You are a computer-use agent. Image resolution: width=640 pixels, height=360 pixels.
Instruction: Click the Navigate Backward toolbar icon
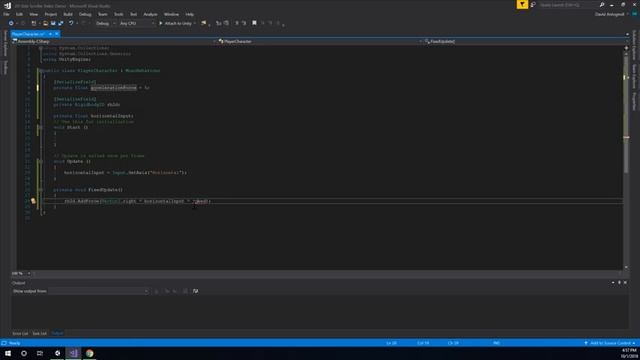11,23
